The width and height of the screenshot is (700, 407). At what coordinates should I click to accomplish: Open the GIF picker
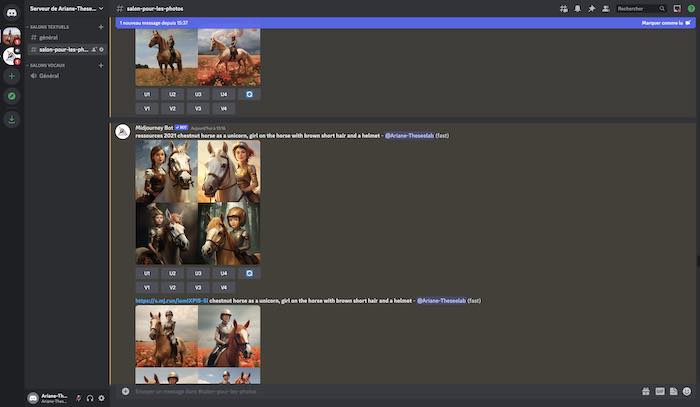[x=660, y=391]
